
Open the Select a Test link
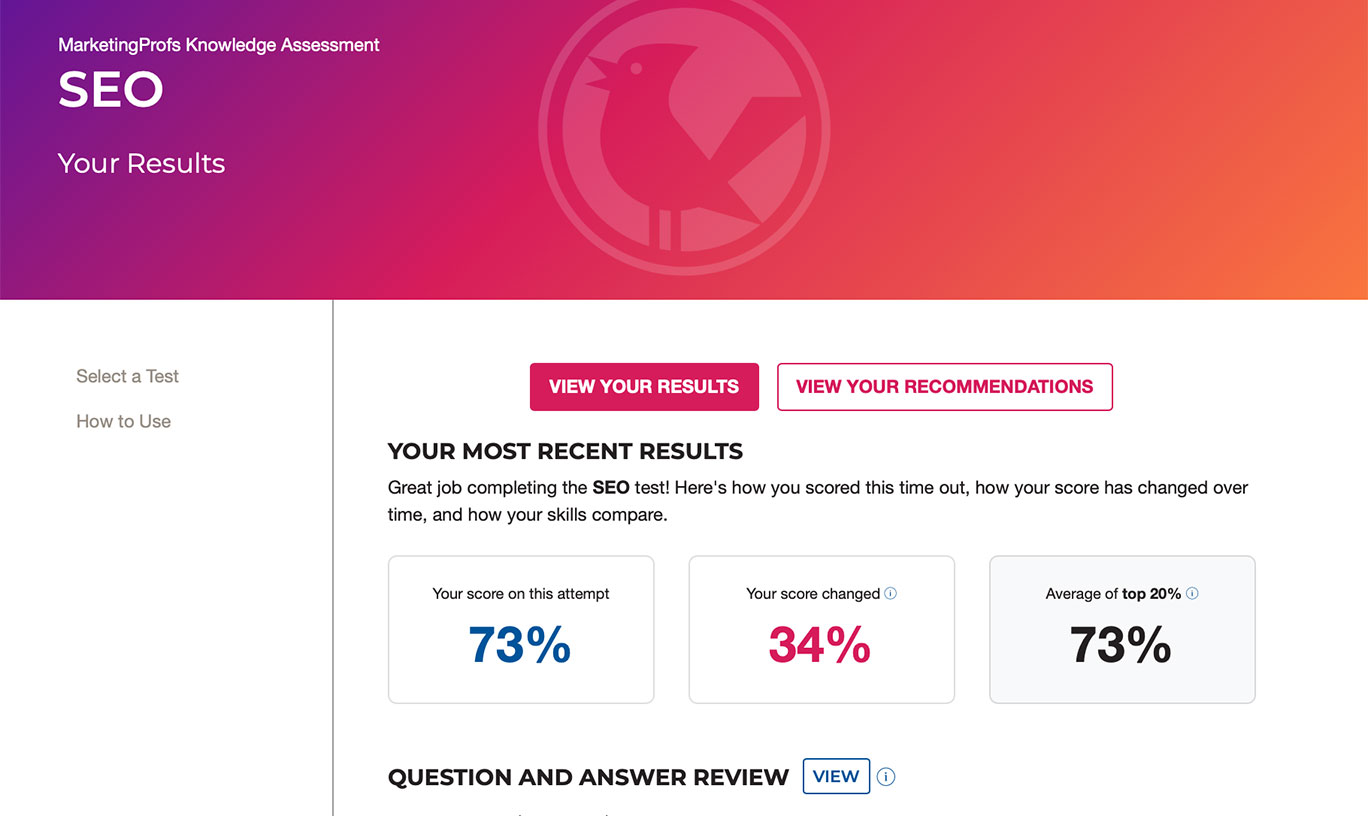click(x=127, y=376)
